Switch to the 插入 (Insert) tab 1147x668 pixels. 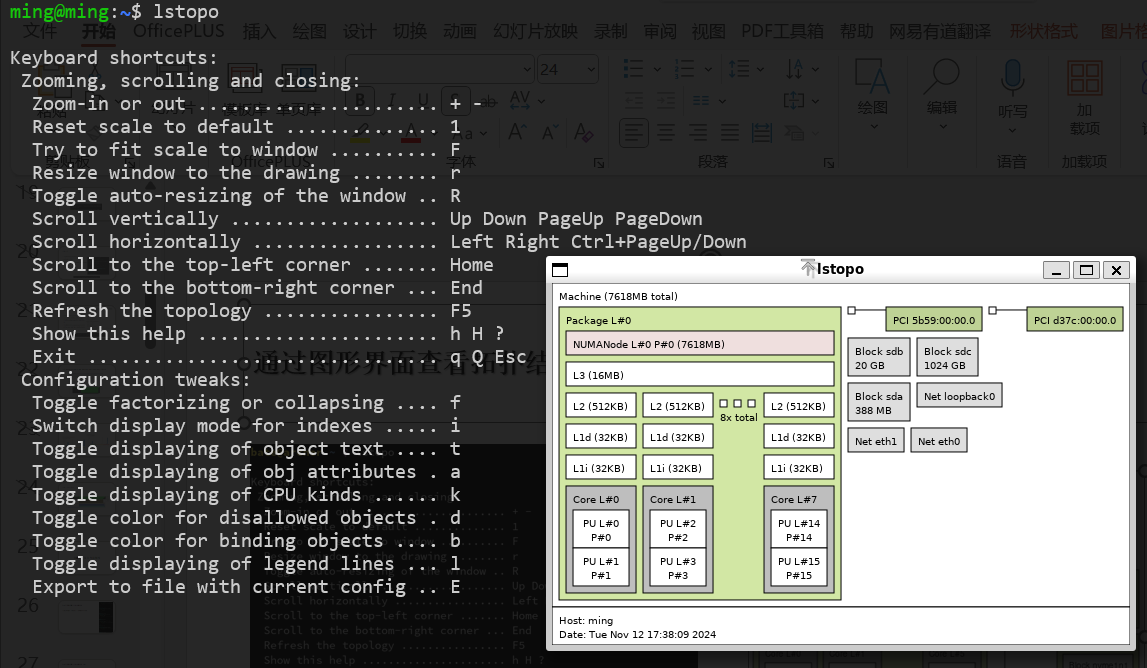pyautogui.click(x=260, y=31)
